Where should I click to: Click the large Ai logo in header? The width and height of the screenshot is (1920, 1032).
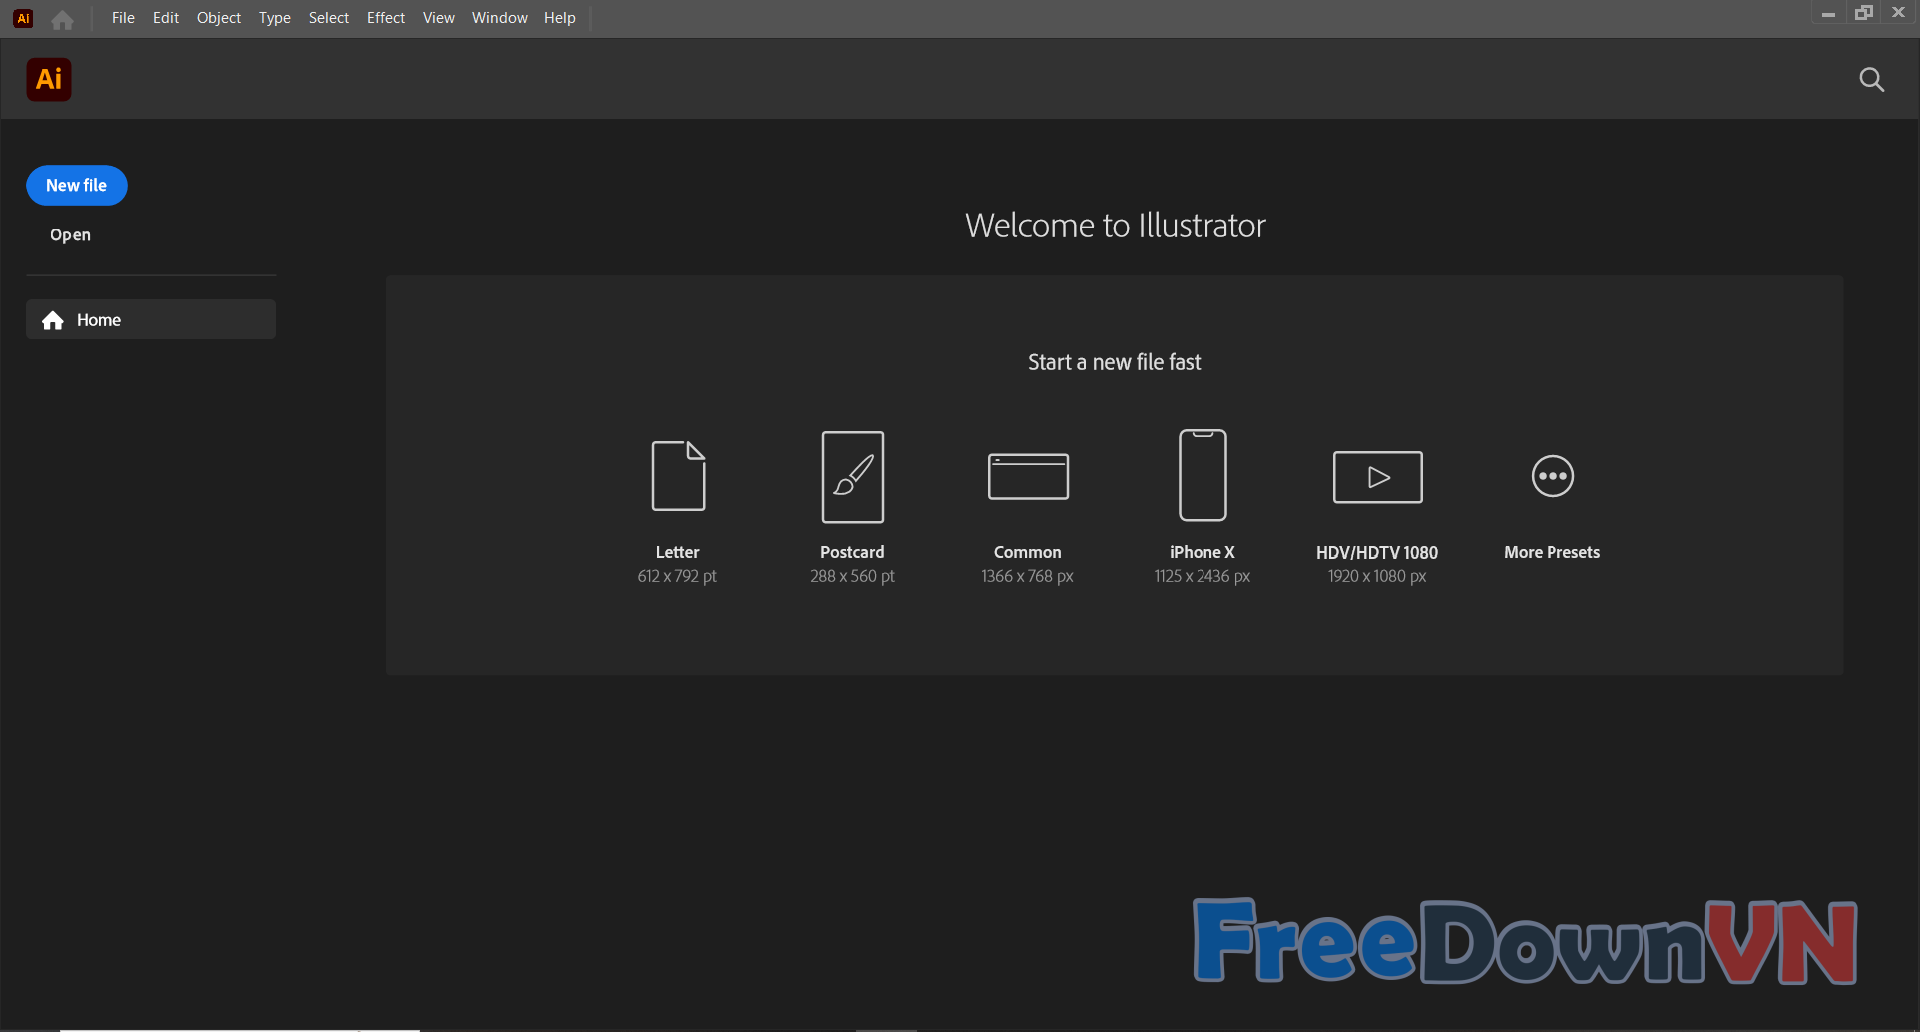pyautogui.click(x=49, y=80)
